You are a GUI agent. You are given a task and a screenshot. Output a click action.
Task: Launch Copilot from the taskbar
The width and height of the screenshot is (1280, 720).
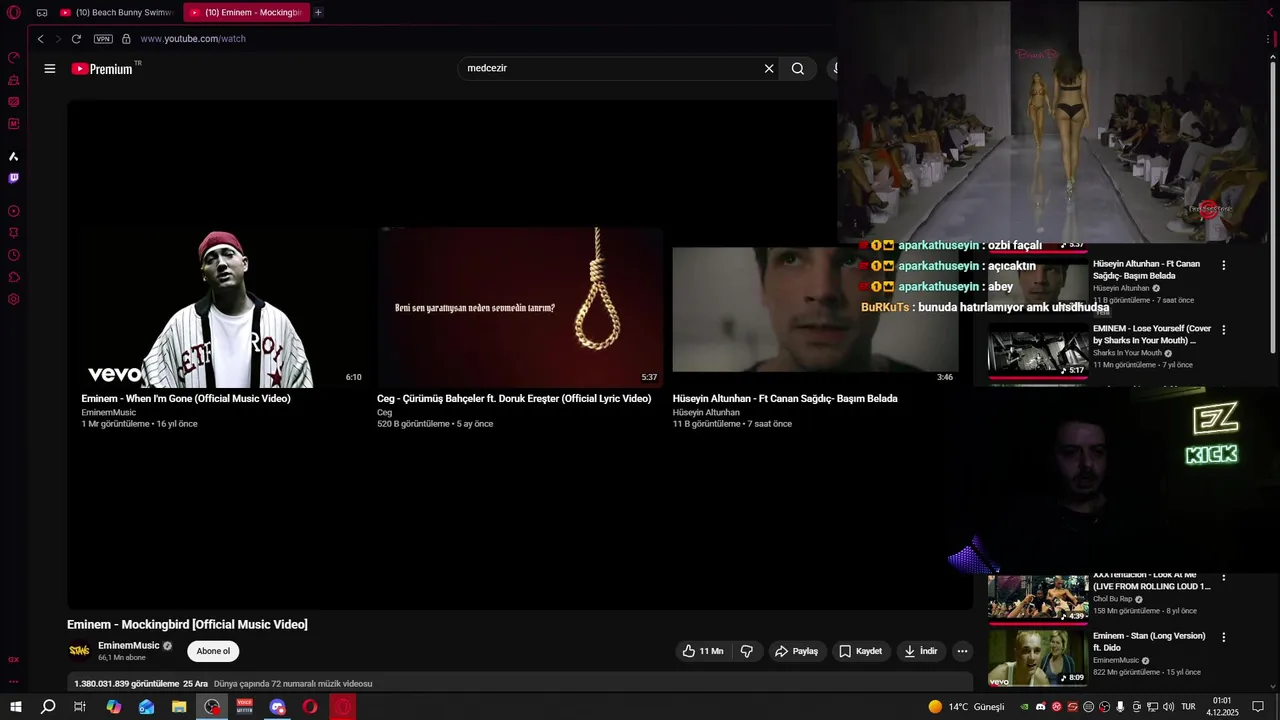pyautogui.click(x=114, y=707)
